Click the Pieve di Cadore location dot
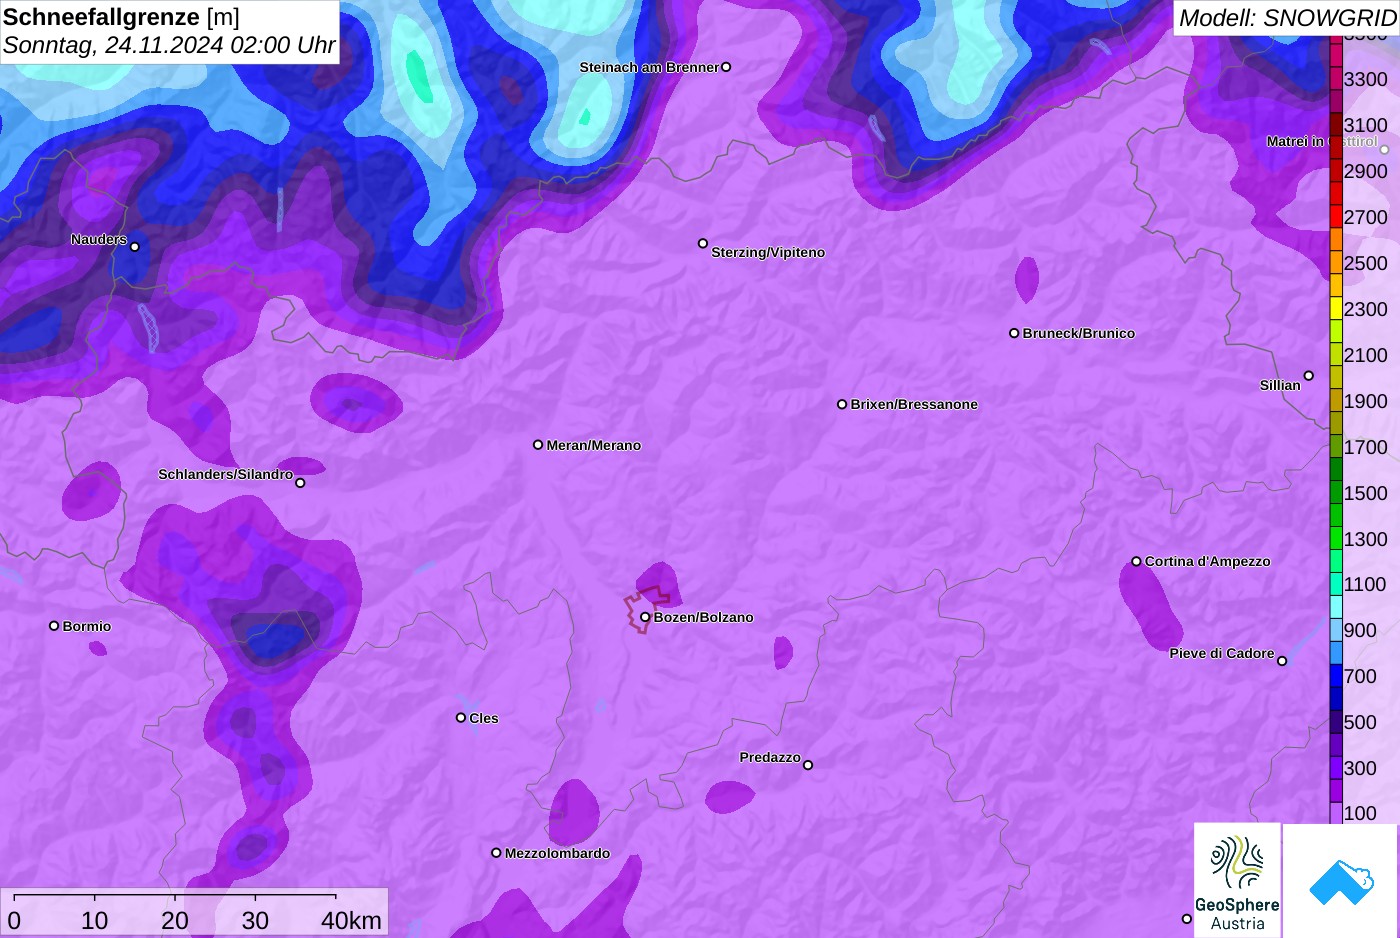1400x938 pixels. (x=1282, y=661)
